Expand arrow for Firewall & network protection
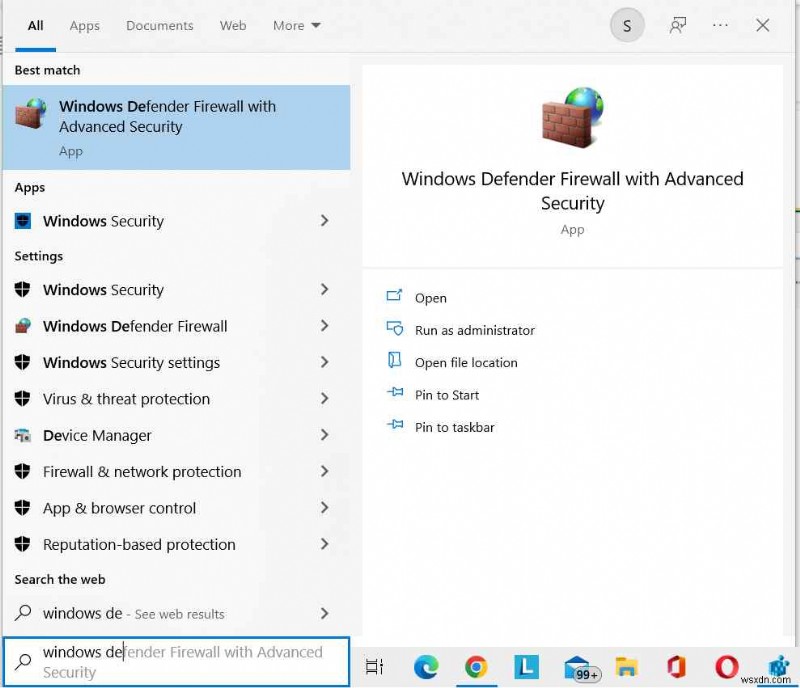This screenshot has height=688, width=800. [324, 471]
